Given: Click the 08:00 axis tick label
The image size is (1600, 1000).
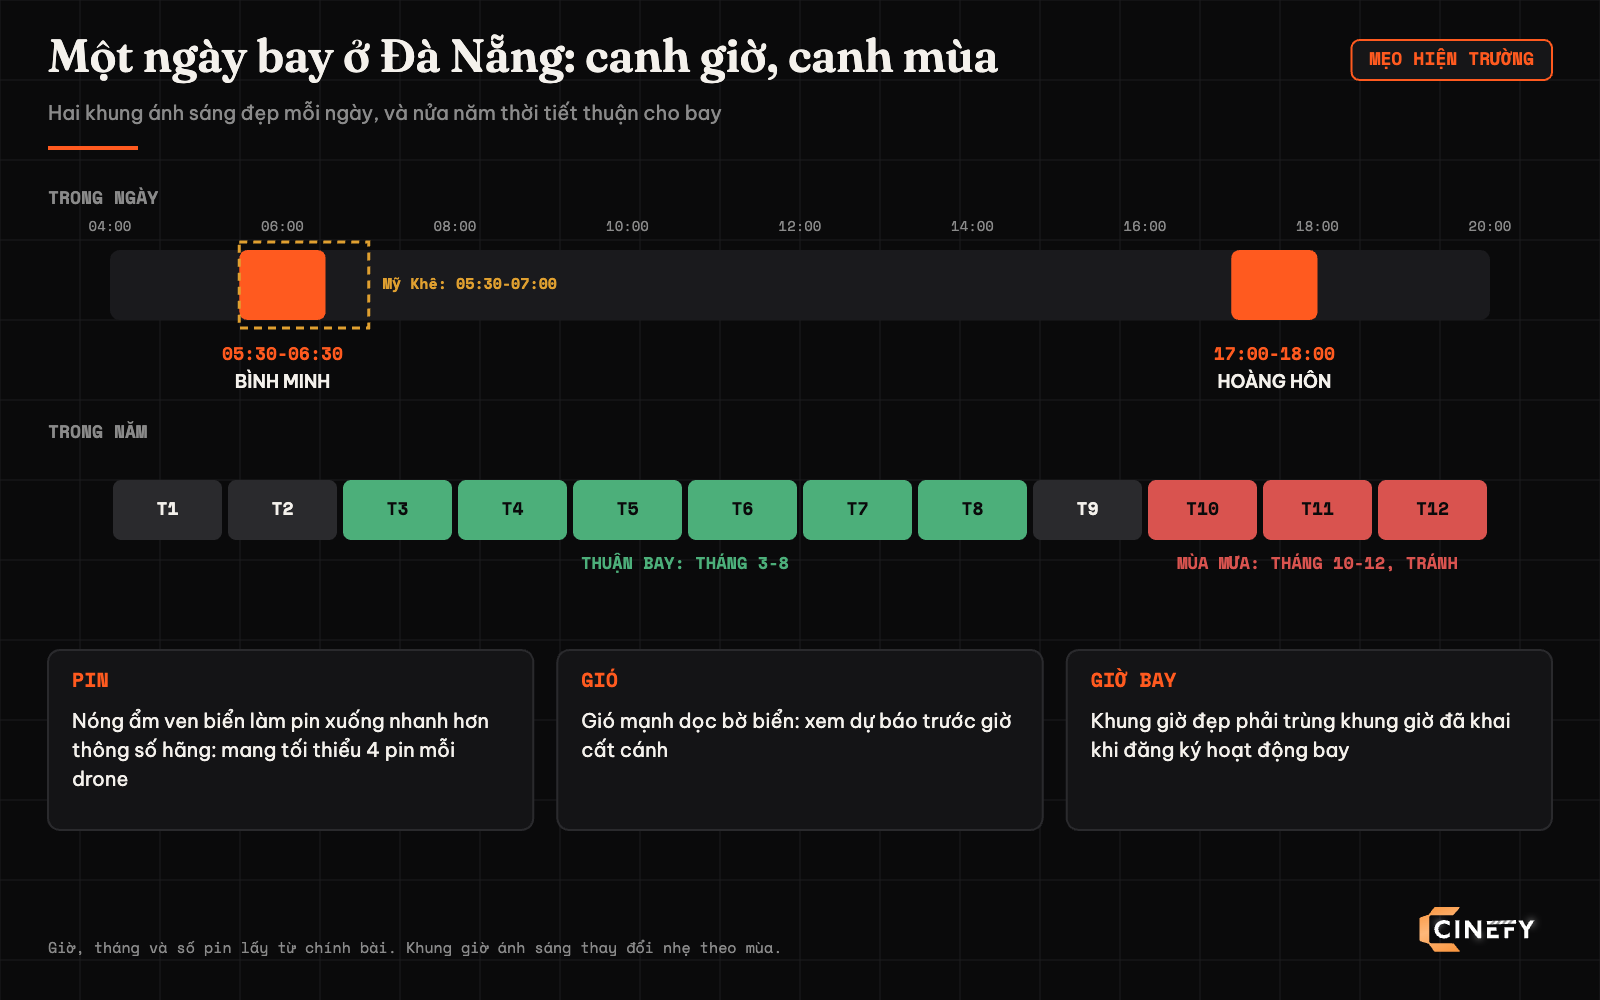Looking at the screenshot, I should (x=455, y=226).
